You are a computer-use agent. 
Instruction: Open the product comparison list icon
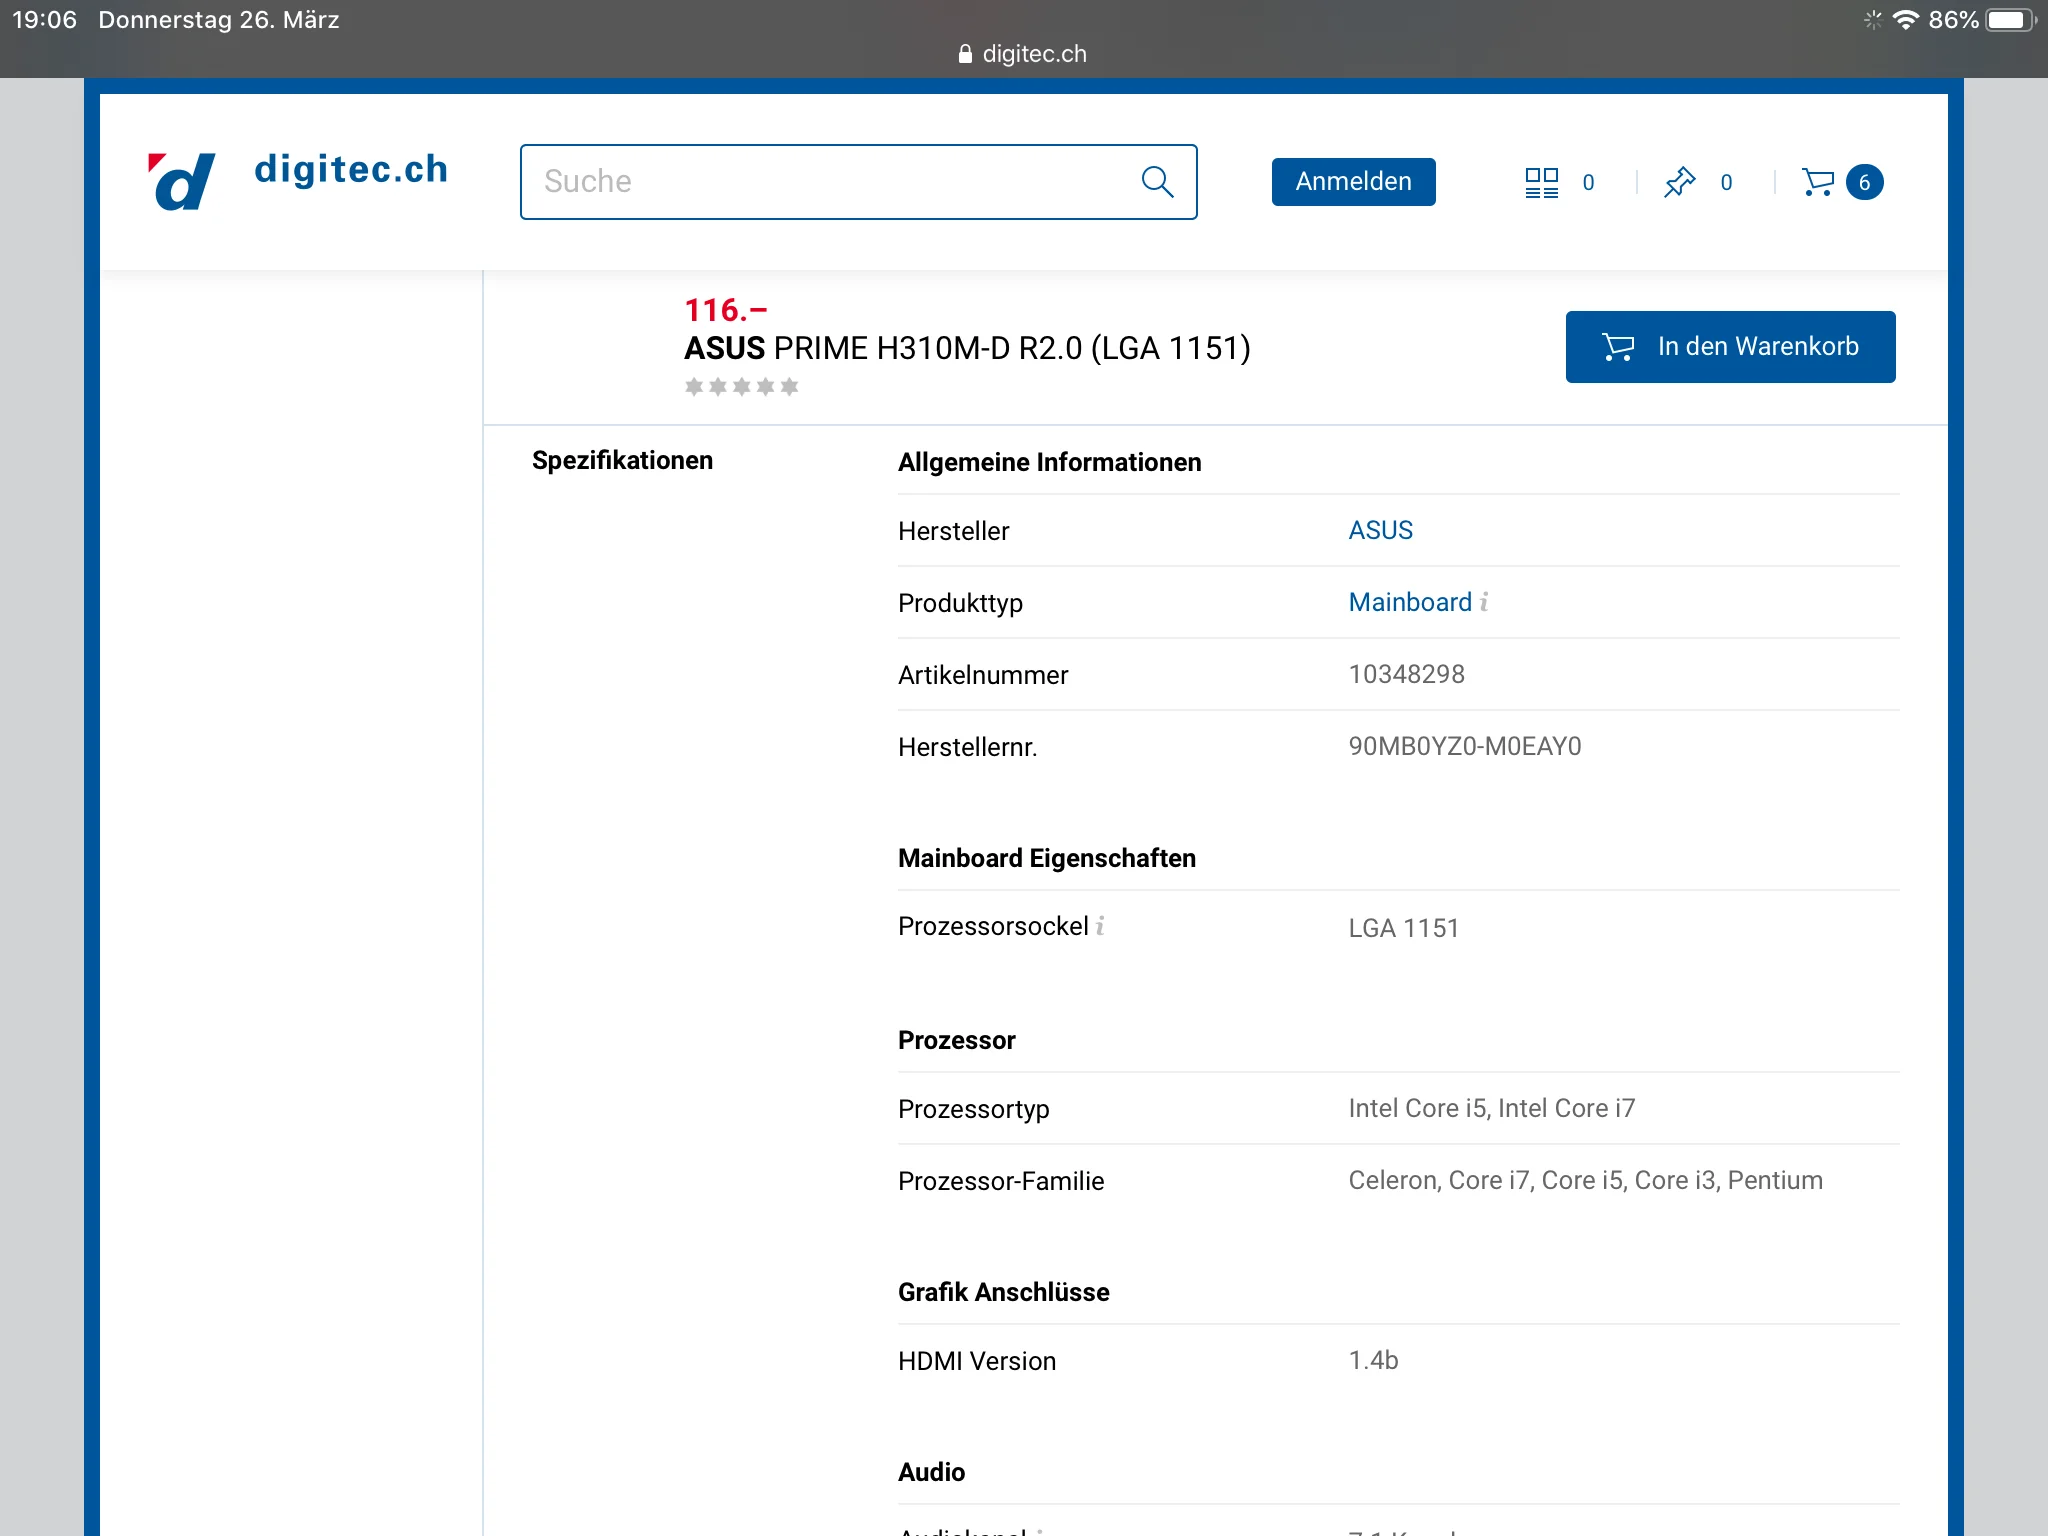(x=1541, y=182)
